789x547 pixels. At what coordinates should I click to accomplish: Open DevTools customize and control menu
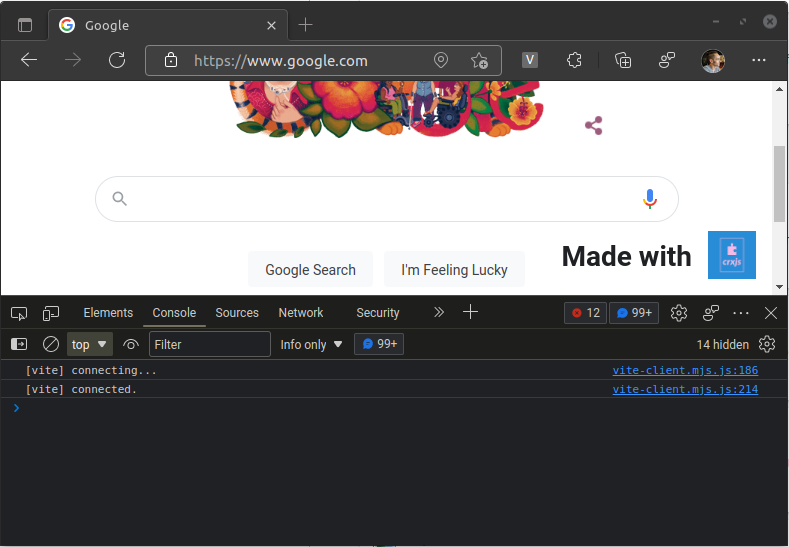pyautogui.click(x=741, y=313)
